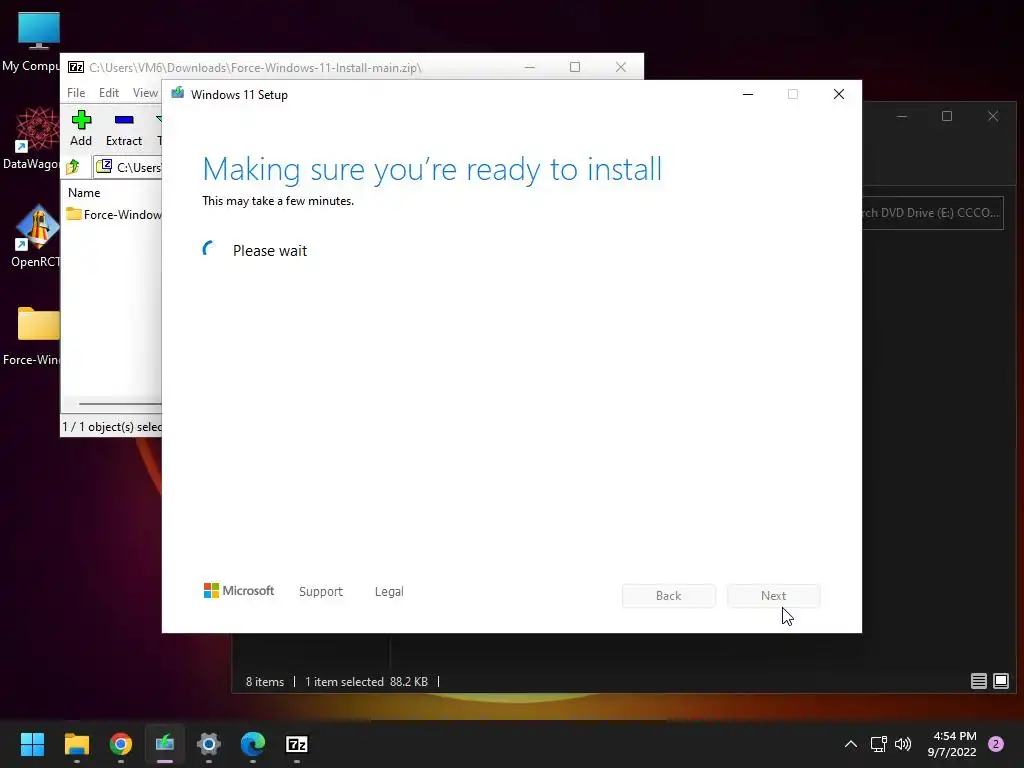This screenshot has width=1024, height=768.
Task: Click the 7-Zip address path field
Action: 128,167
